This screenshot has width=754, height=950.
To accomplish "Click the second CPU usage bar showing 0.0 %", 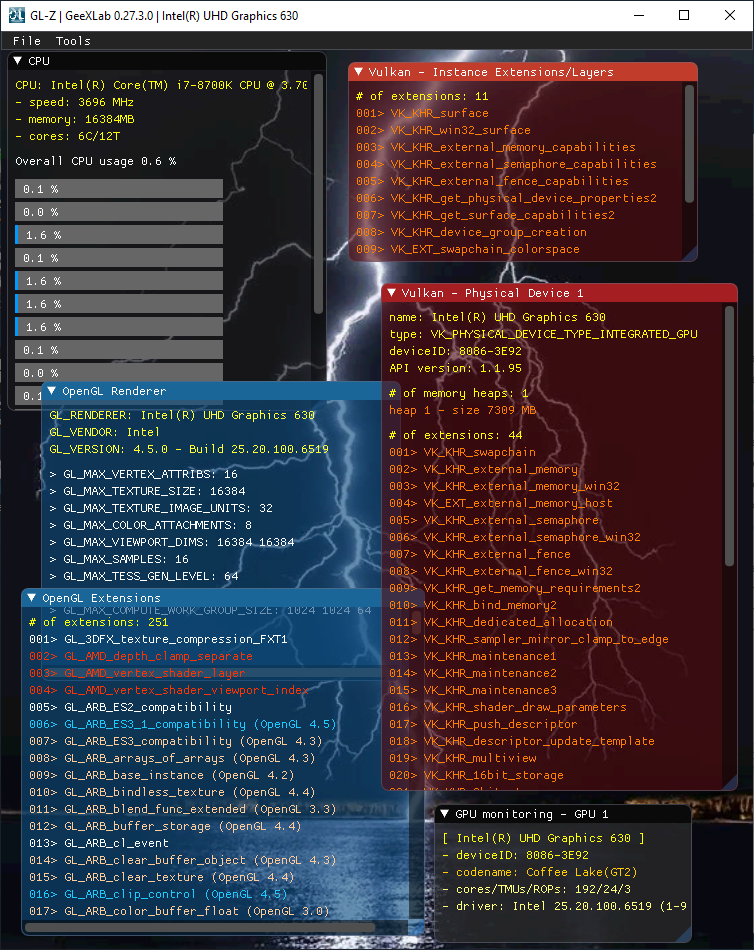I will 119,212.
